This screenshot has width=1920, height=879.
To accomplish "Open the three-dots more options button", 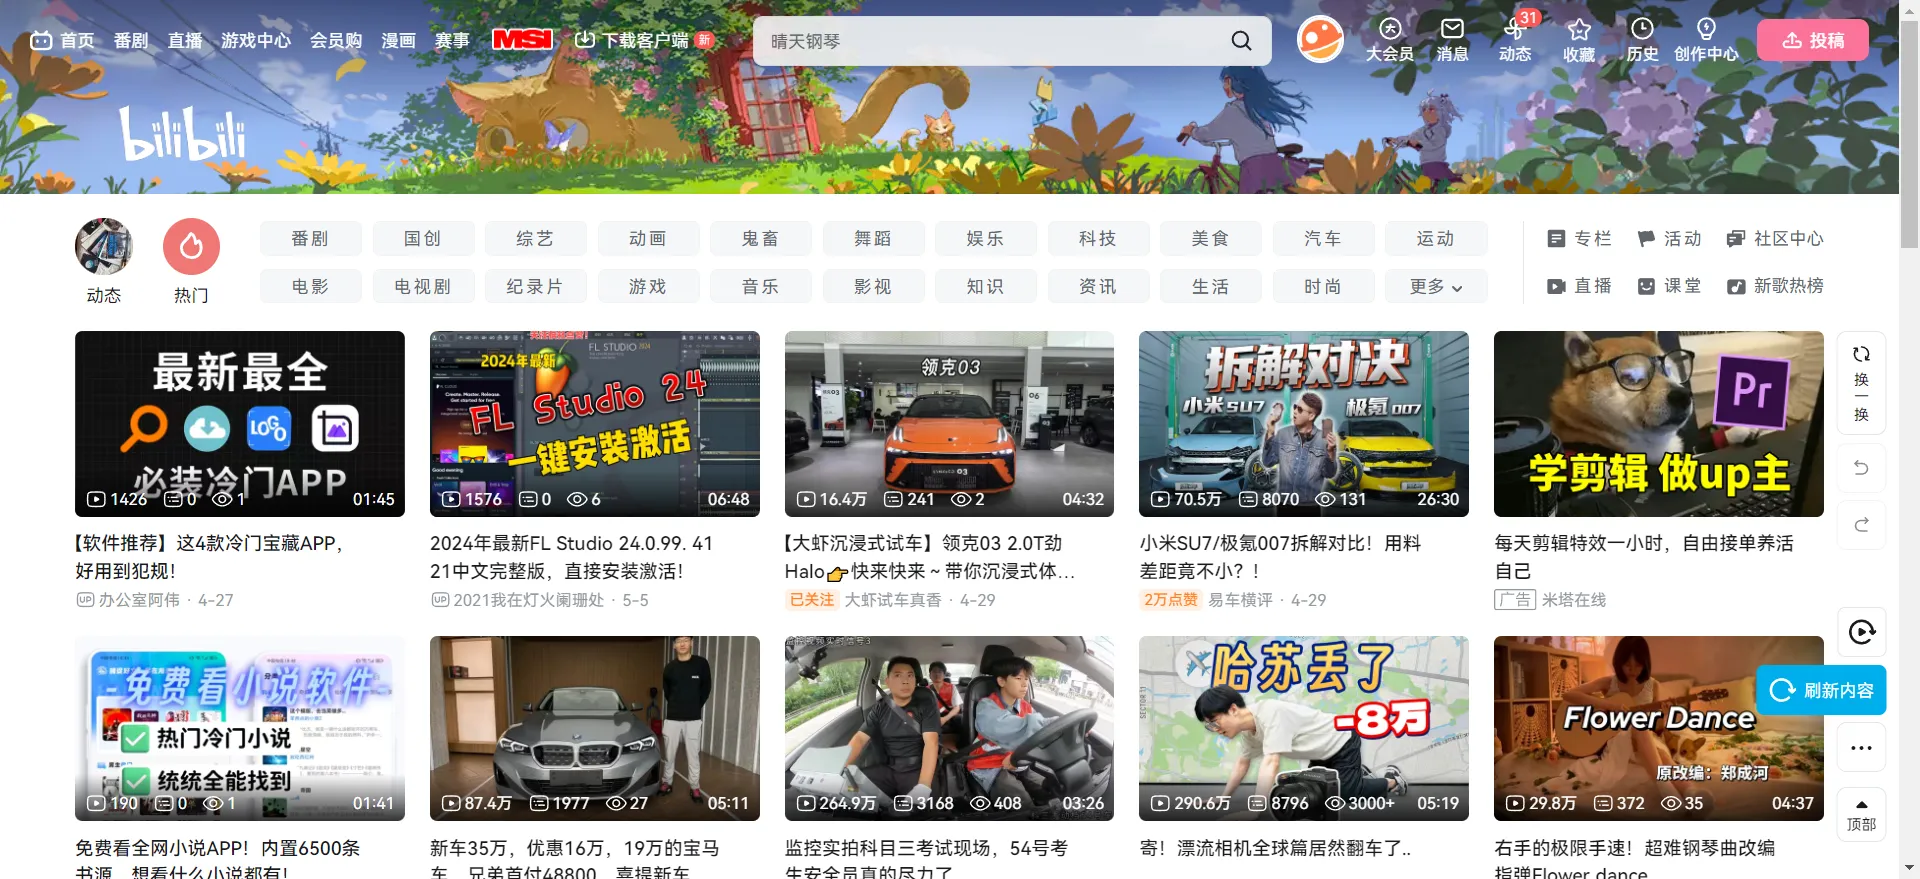I will (x=1861, y=748).
